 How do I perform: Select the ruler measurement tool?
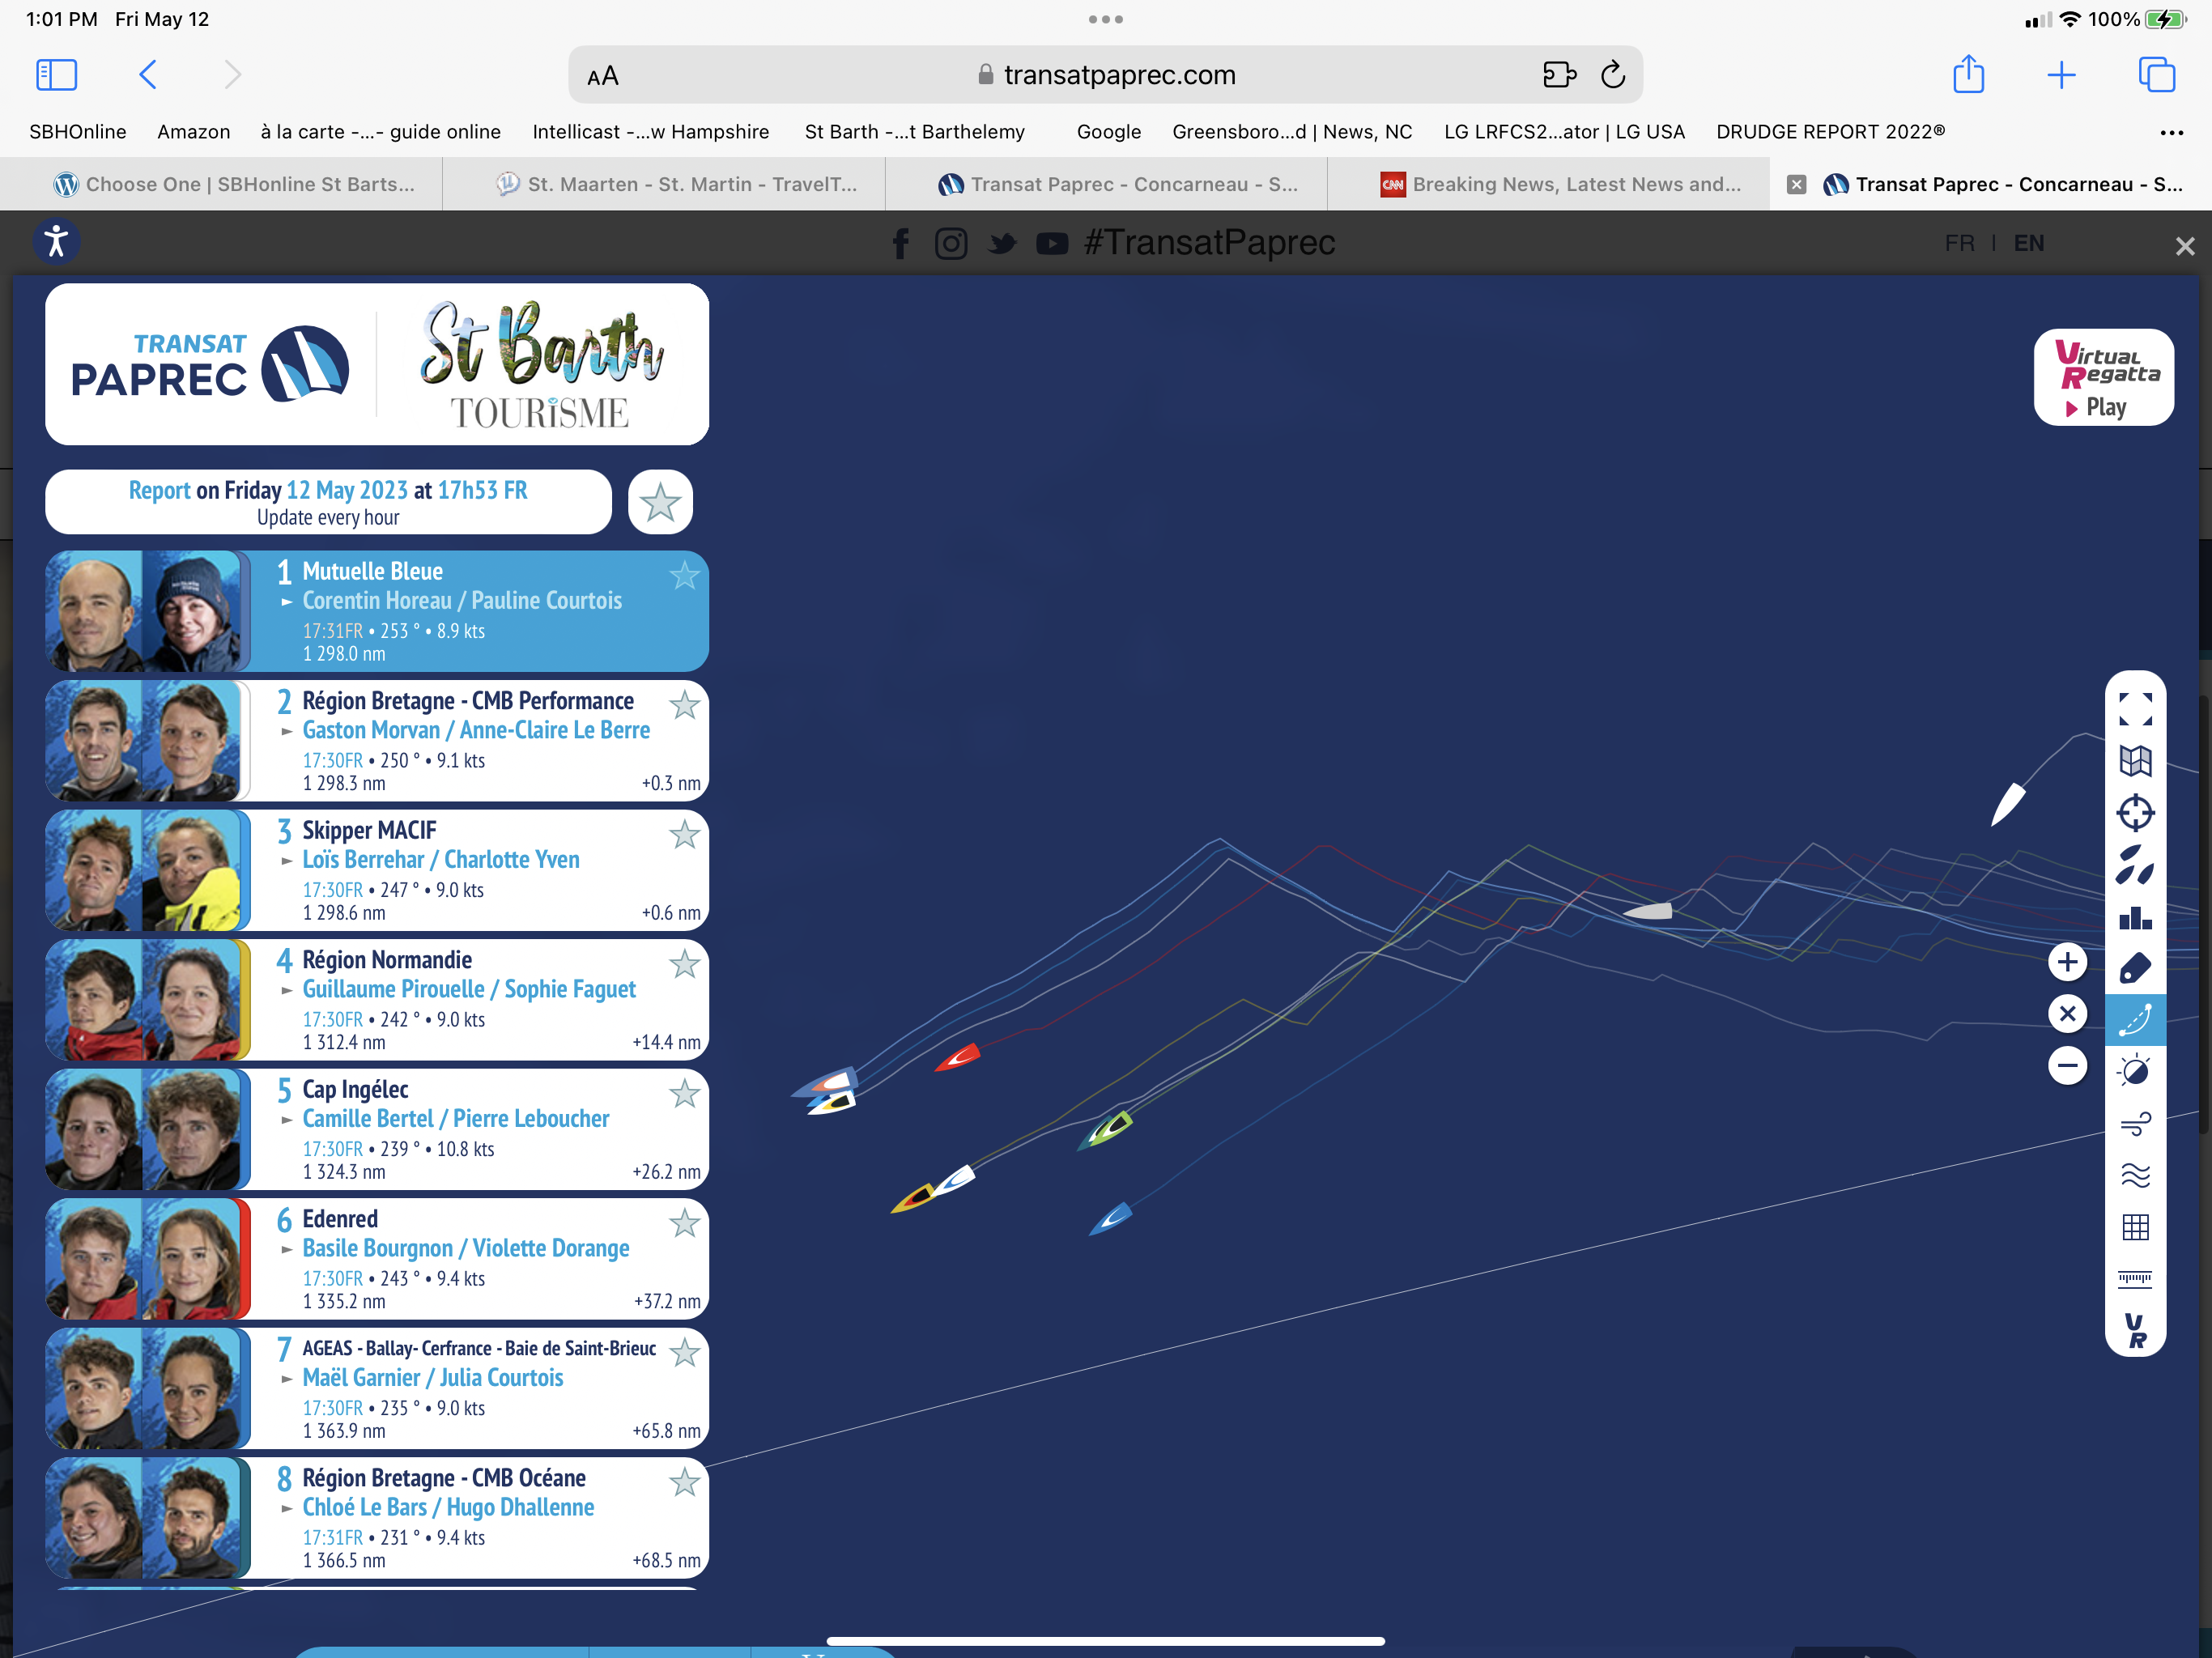2135,1279
